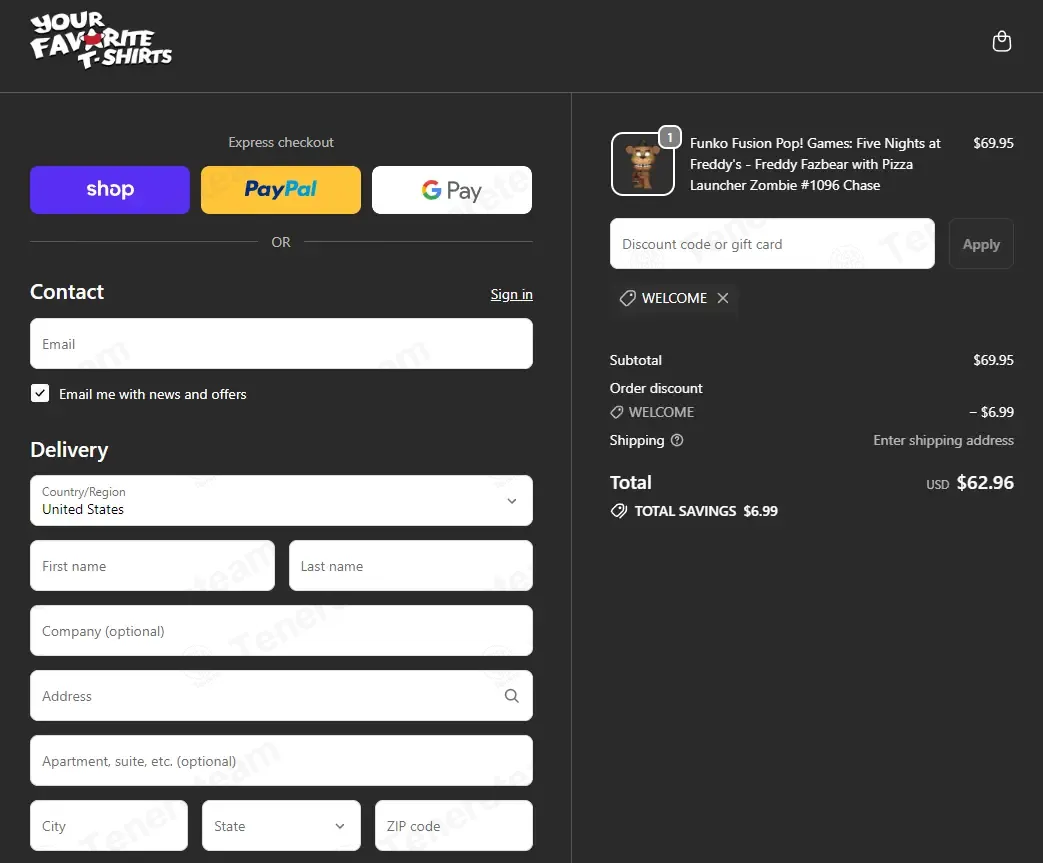This screenshot has height=863, width=1043.
Task: Click the Apartment, suite, etc. field
Action: coord(281,761)
